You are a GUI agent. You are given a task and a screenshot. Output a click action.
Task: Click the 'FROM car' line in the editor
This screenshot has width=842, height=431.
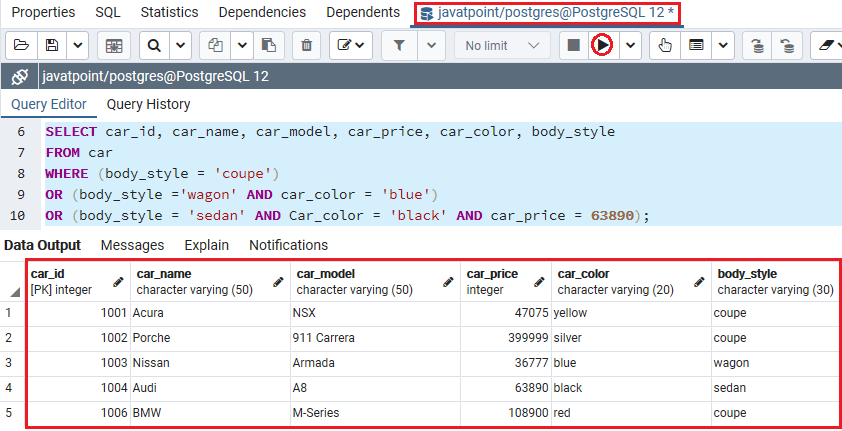point(79,153)
